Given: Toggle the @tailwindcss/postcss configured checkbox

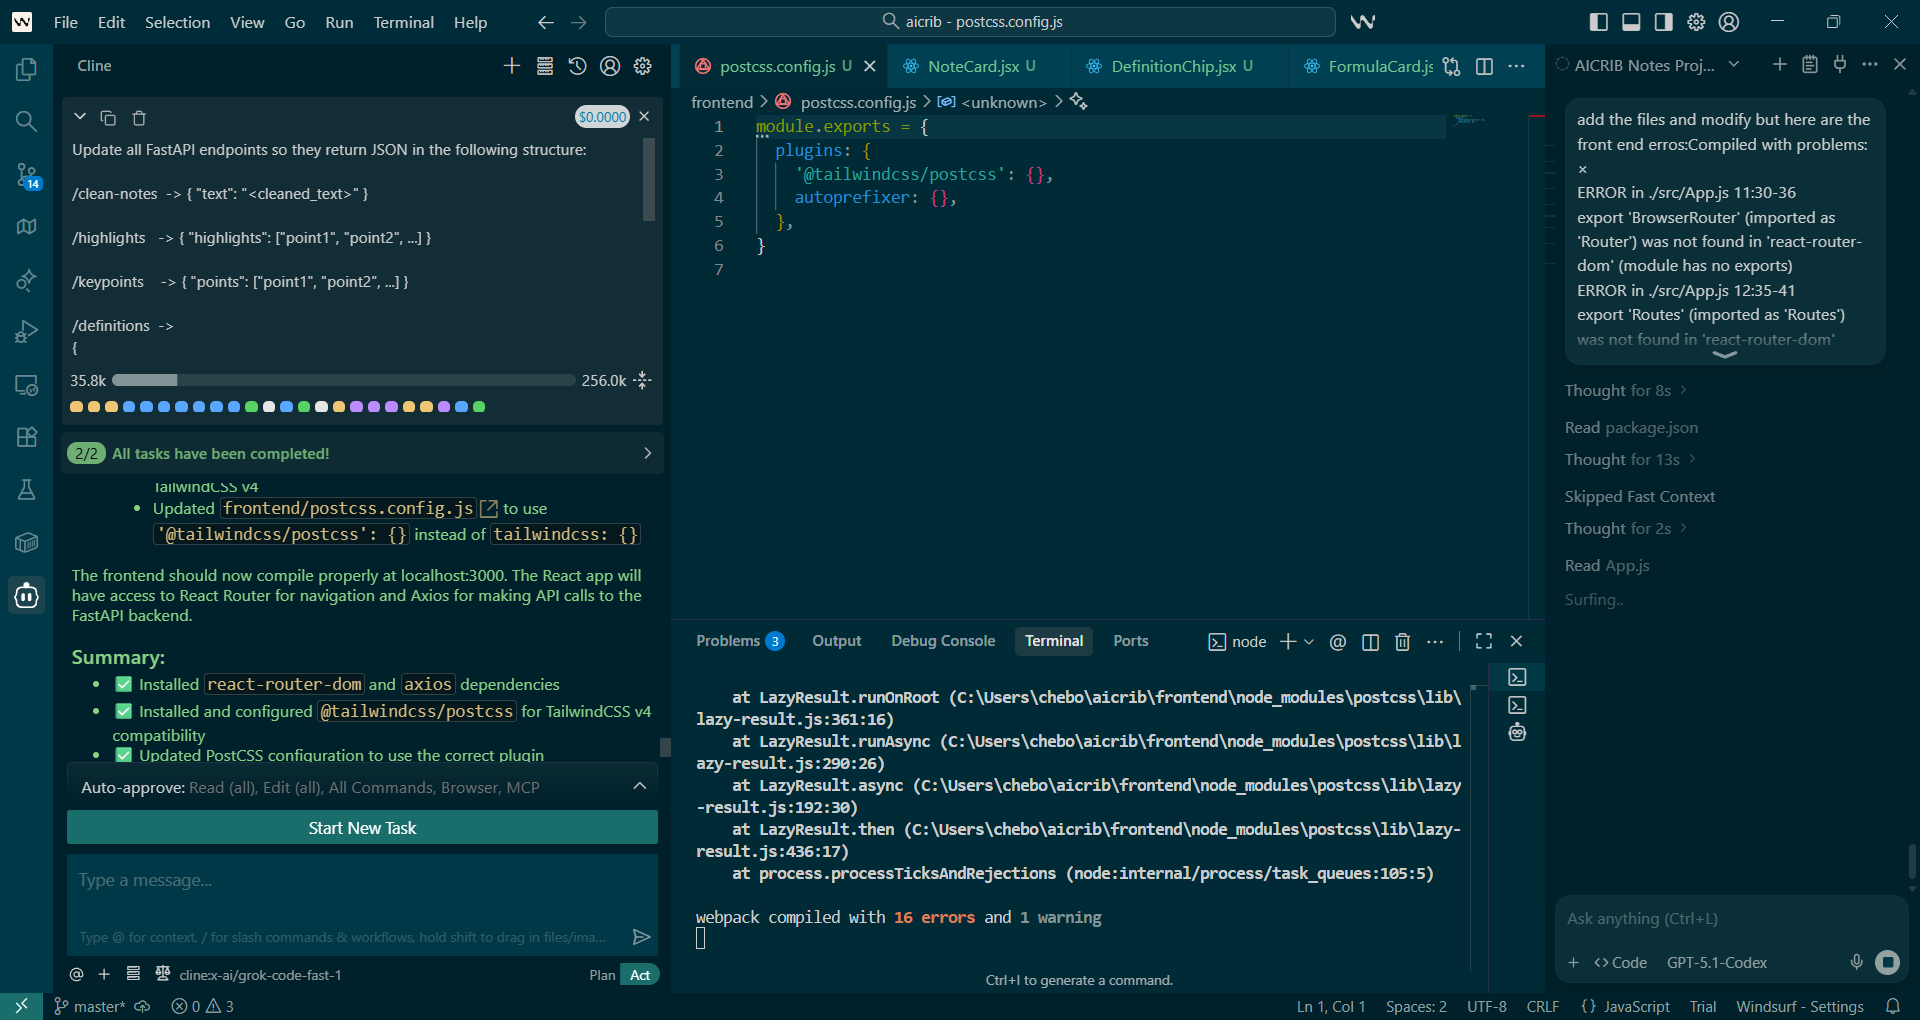Looking at the screenshot, I should click(124, 711).
